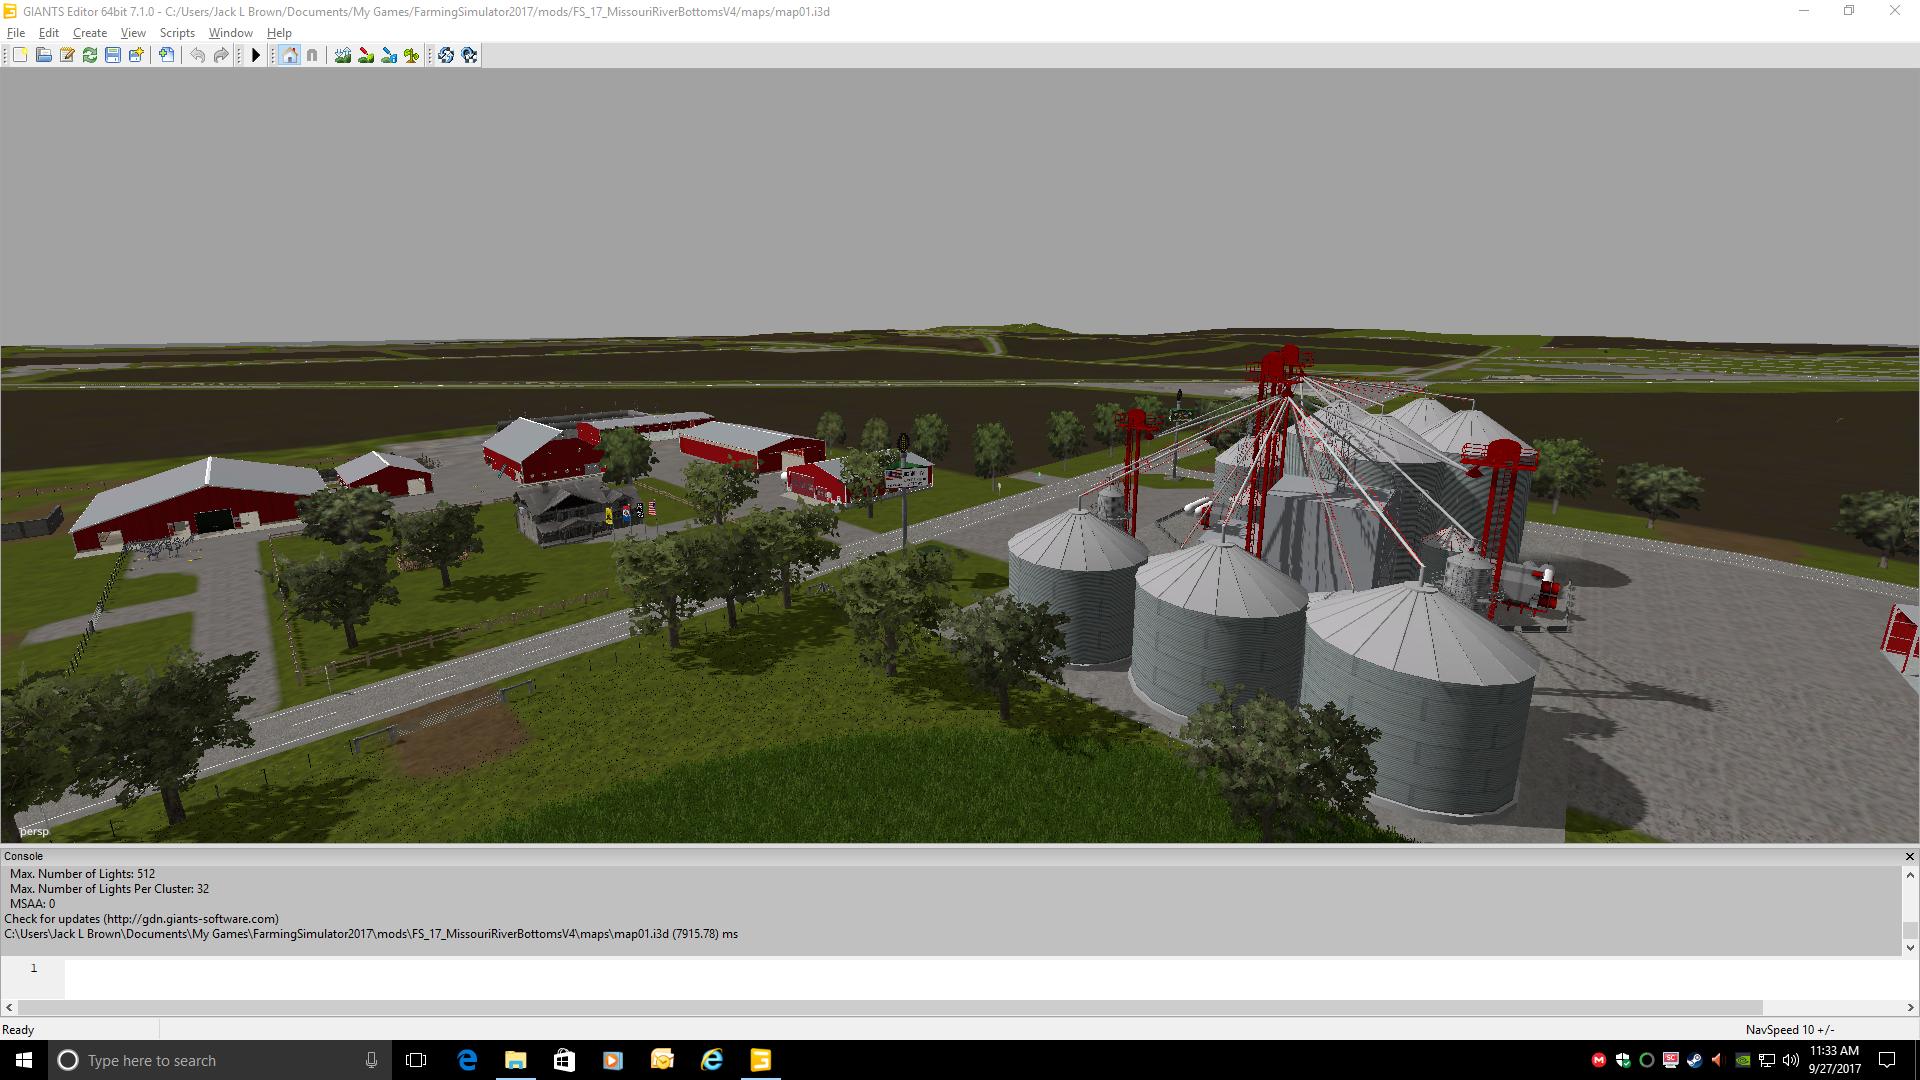Toggle the magnet snap icon
This screenshot has height=1080, width=1920.
312,55
